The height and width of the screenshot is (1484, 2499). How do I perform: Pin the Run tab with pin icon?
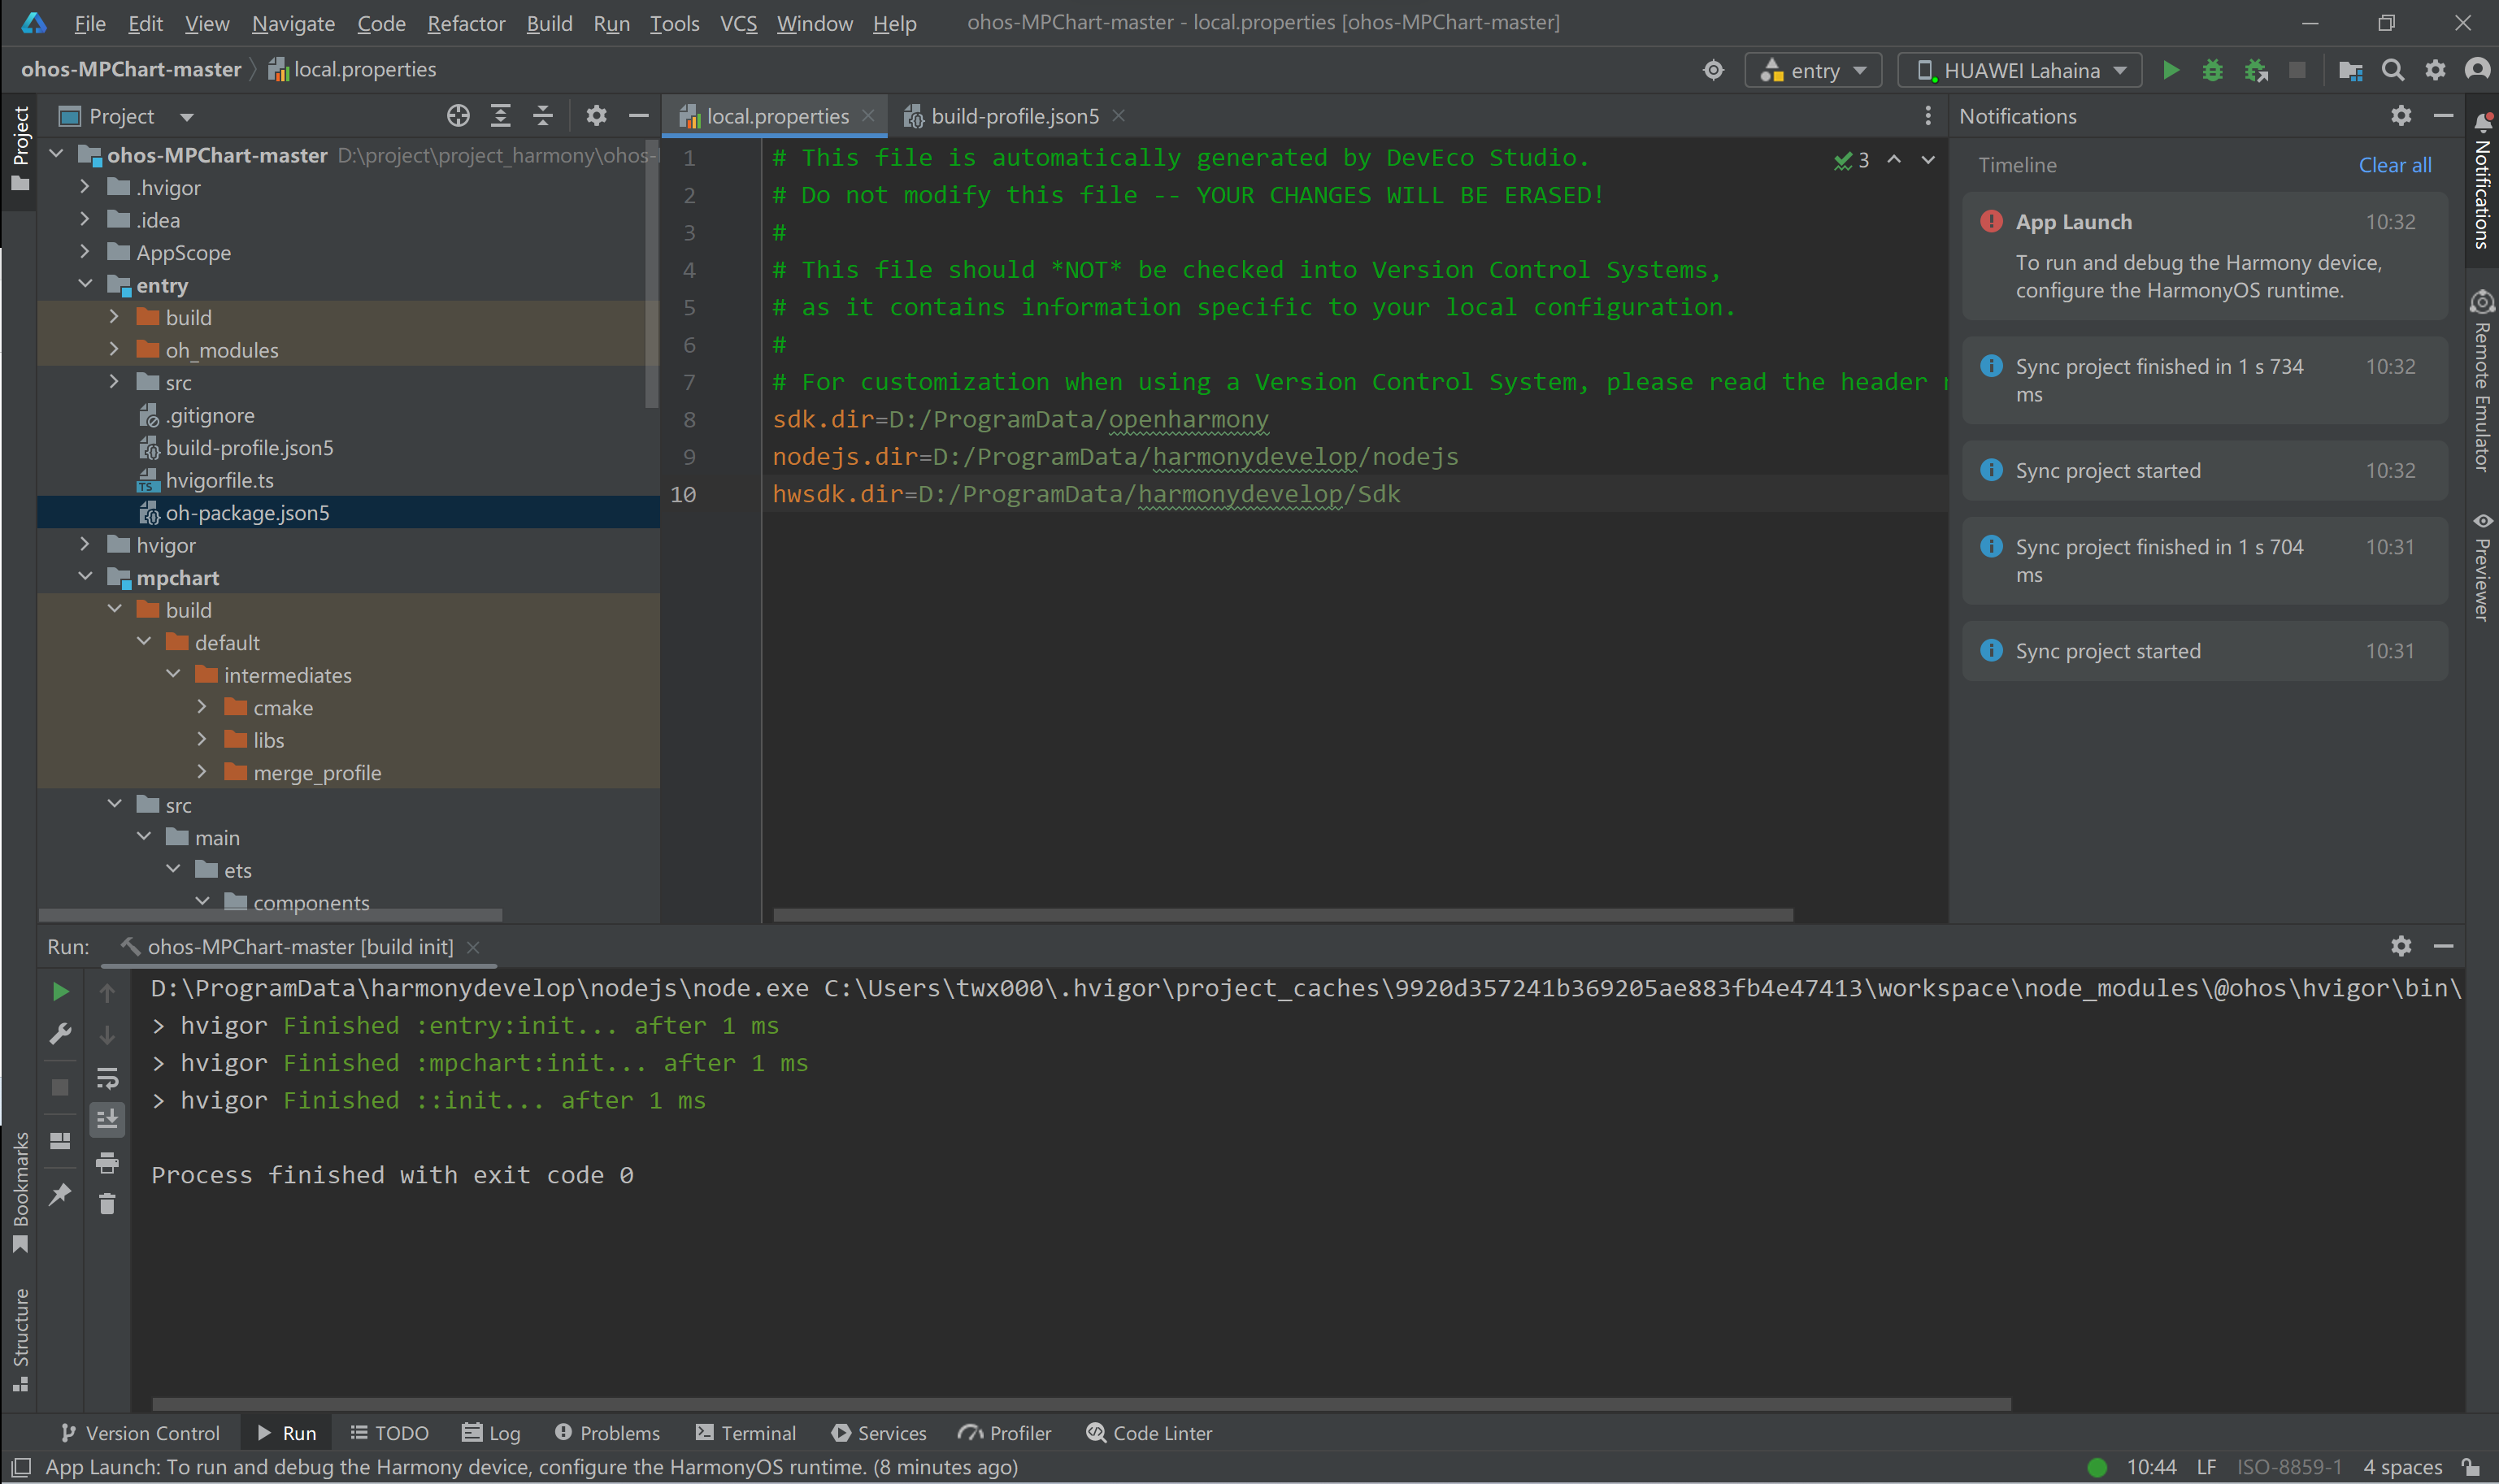coord(60,1194)
